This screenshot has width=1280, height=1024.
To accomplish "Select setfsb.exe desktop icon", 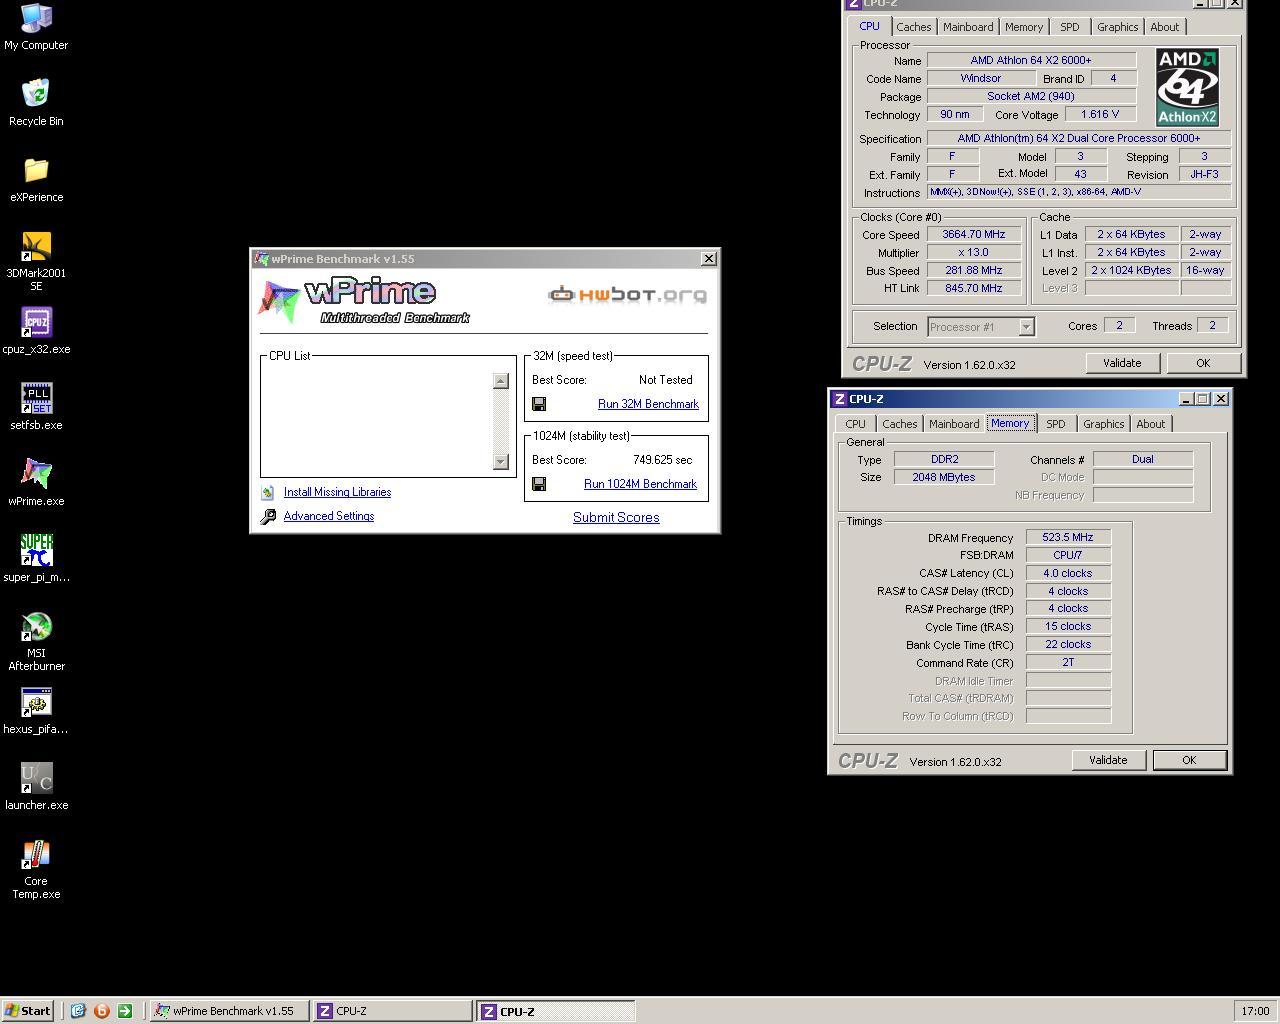I will (x=36, y=407).
